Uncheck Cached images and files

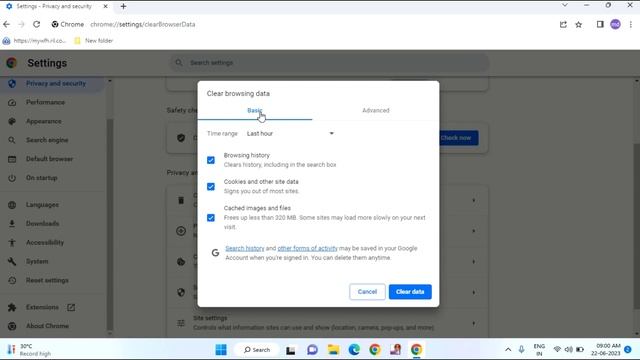(x=211, y=218)
